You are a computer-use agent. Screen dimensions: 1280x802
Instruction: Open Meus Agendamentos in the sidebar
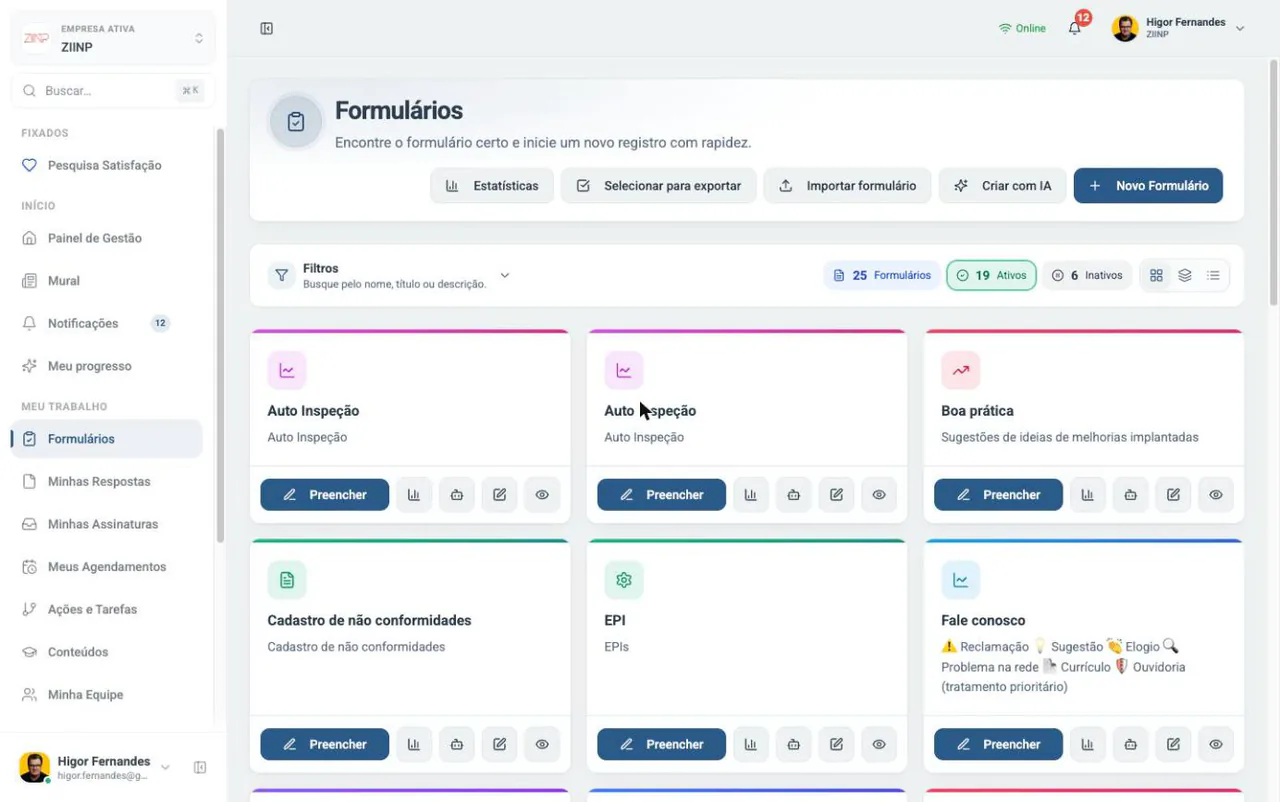(x=106, y=566)
